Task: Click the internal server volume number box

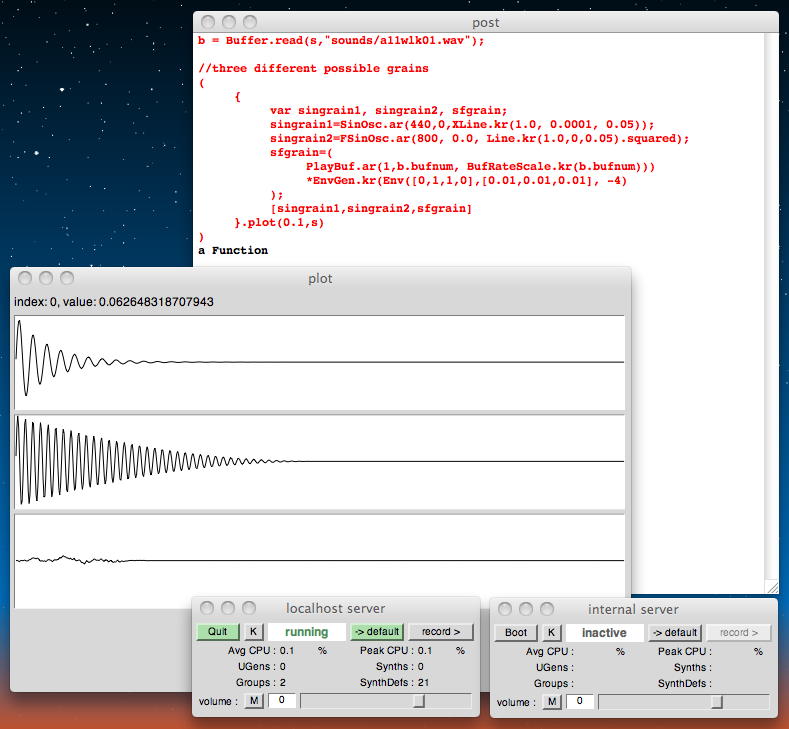Action: coord(580,702)
